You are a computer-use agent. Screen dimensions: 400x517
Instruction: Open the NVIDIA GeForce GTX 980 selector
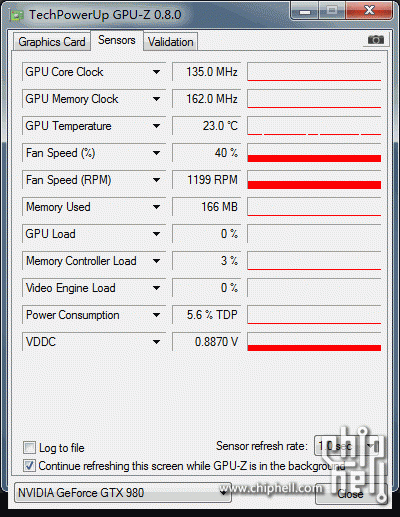tap(123, 492)
